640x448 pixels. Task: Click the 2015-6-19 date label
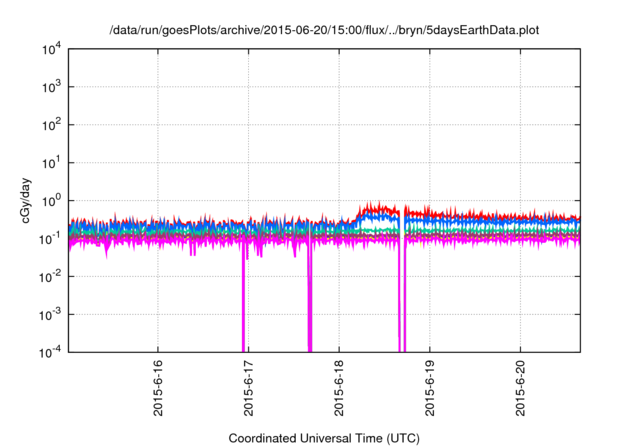click(x=430, y=388)
